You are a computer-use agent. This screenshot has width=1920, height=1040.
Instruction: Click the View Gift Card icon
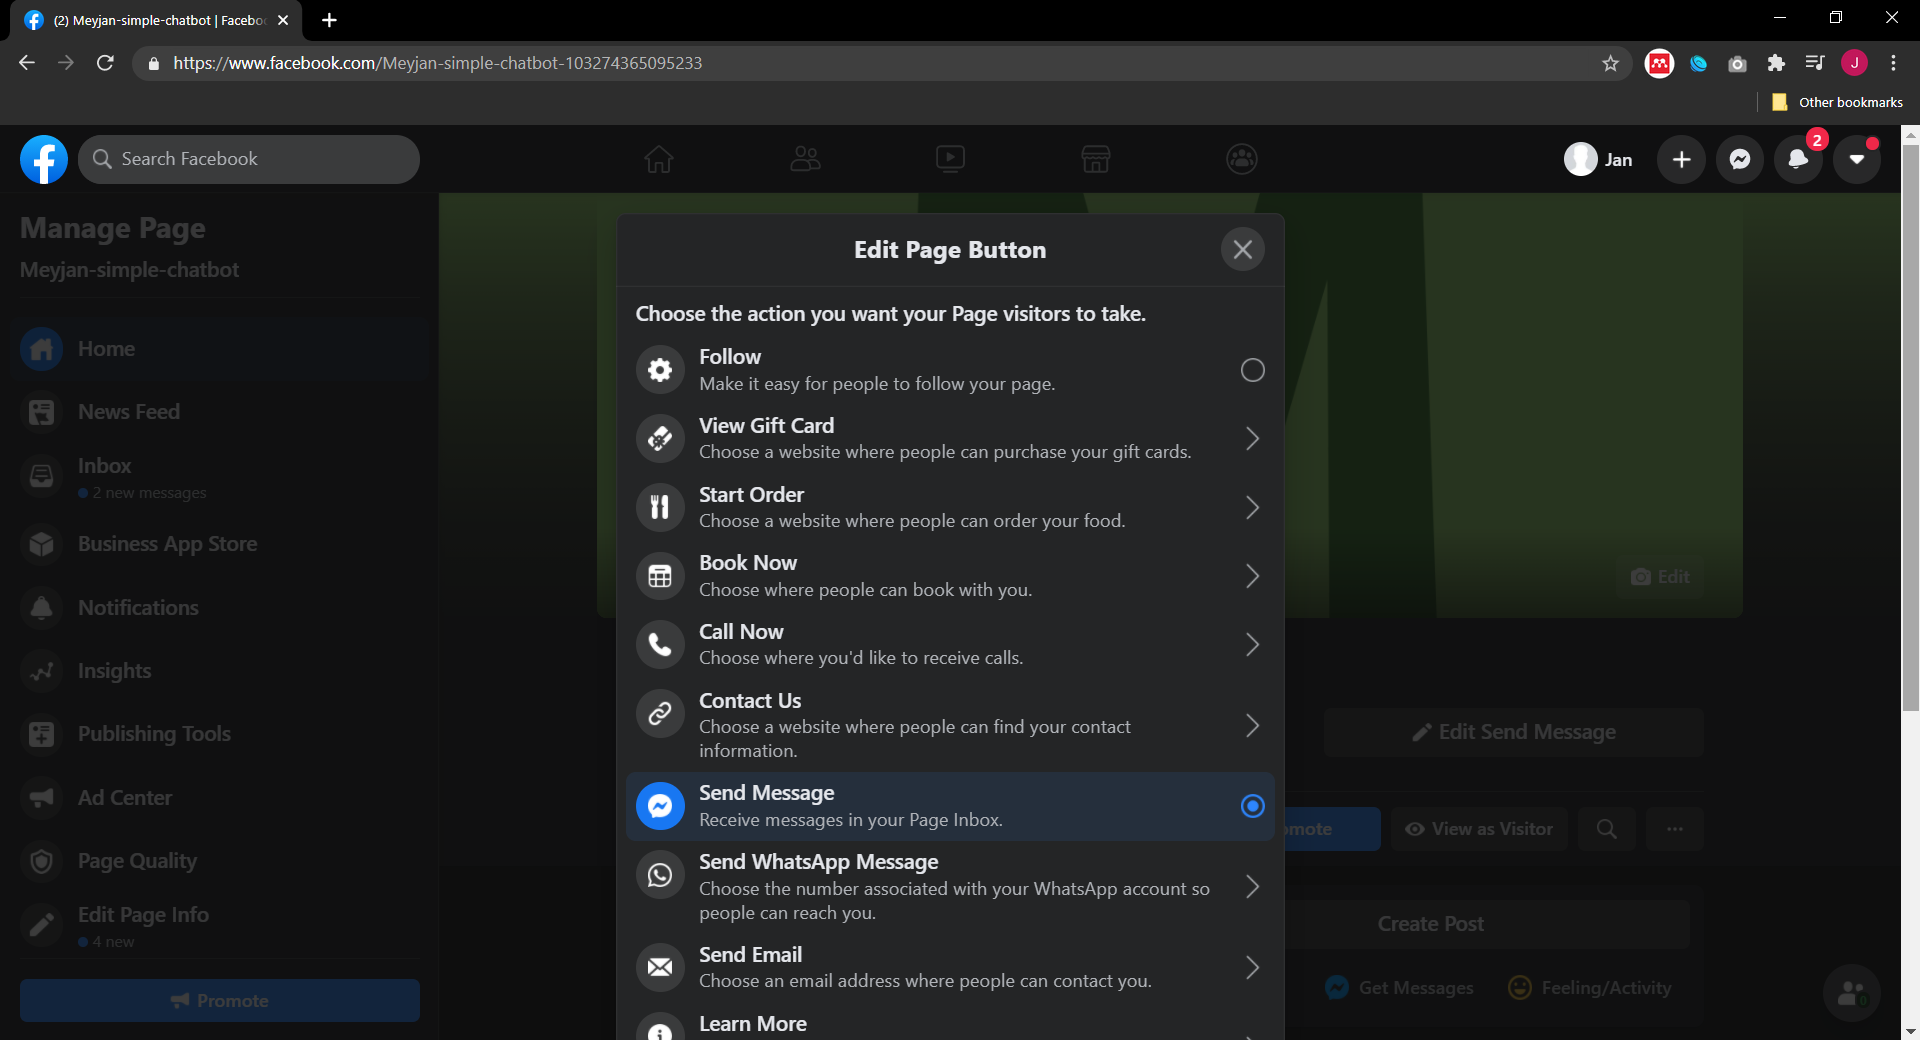point(660,438)
